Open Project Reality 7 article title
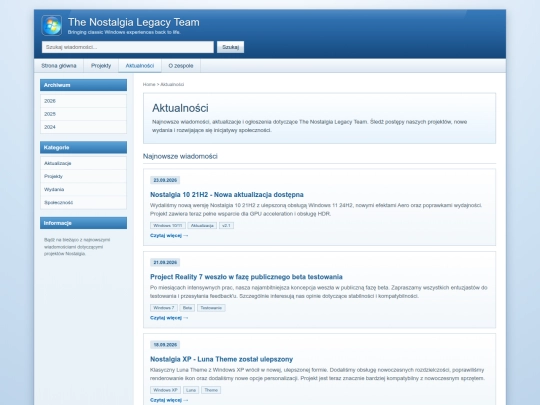 (246, 277)
